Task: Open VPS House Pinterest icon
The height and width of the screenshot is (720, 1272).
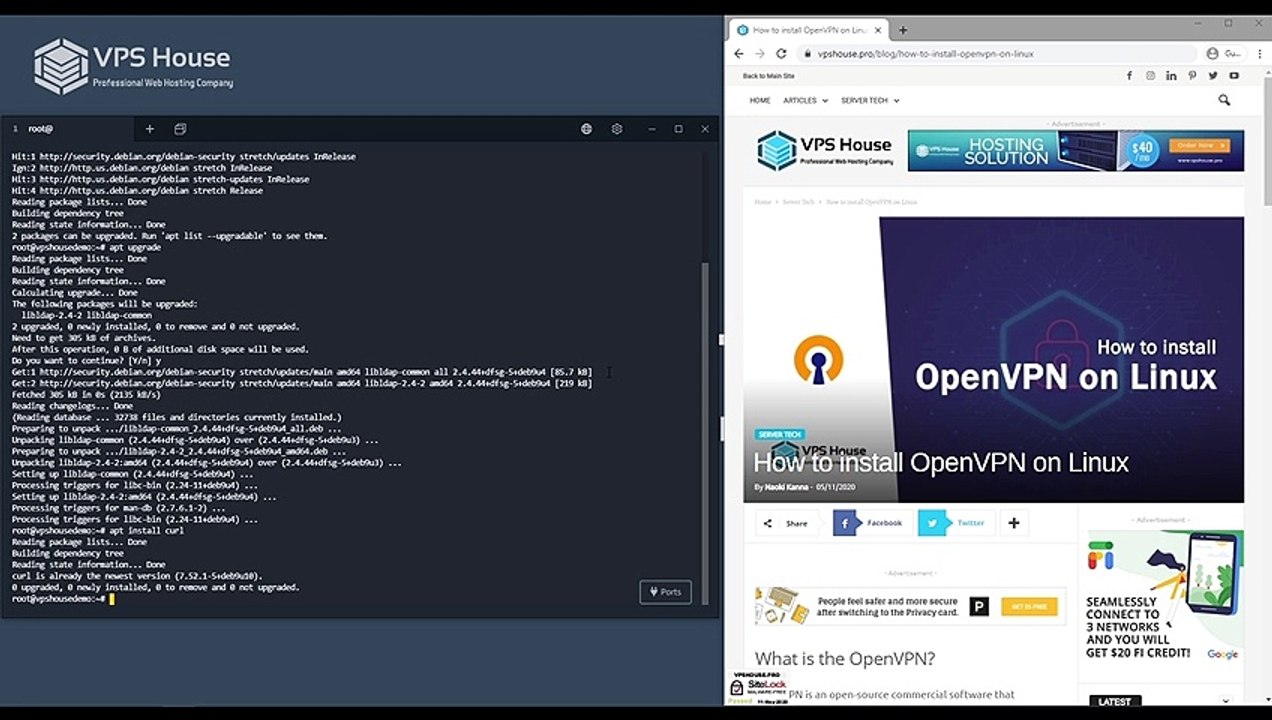Action: pyautogui.click(x=1192, y=76)
